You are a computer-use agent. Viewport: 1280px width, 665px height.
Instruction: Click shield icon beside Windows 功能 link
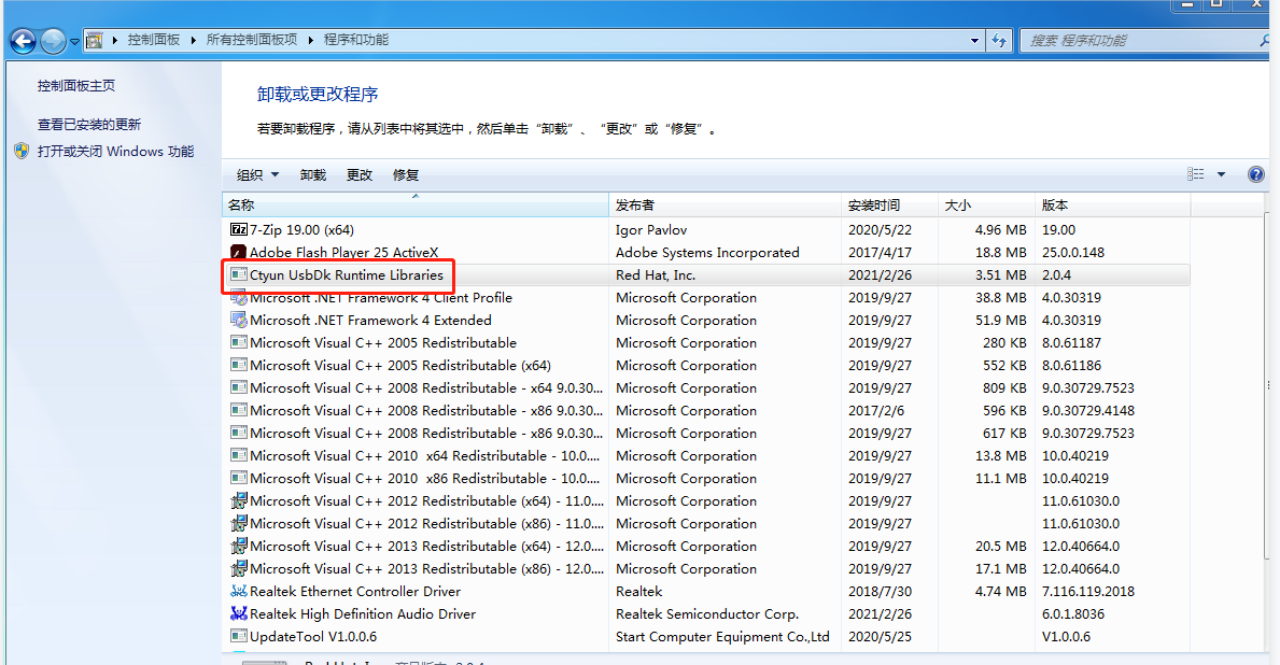[22, 151]
